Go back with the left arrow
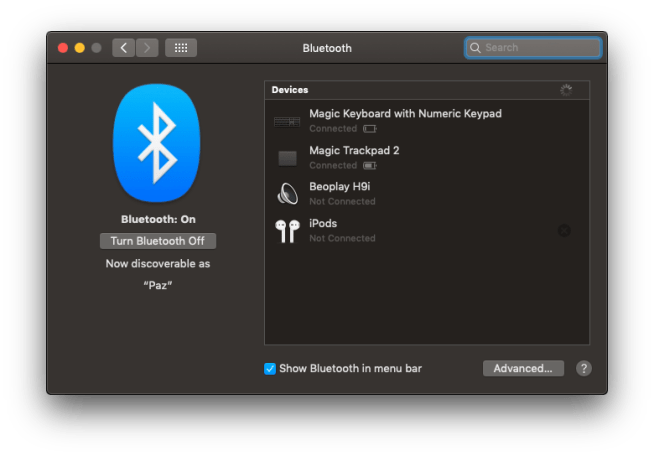Screen dimensions: 654x456 [123, 47]
